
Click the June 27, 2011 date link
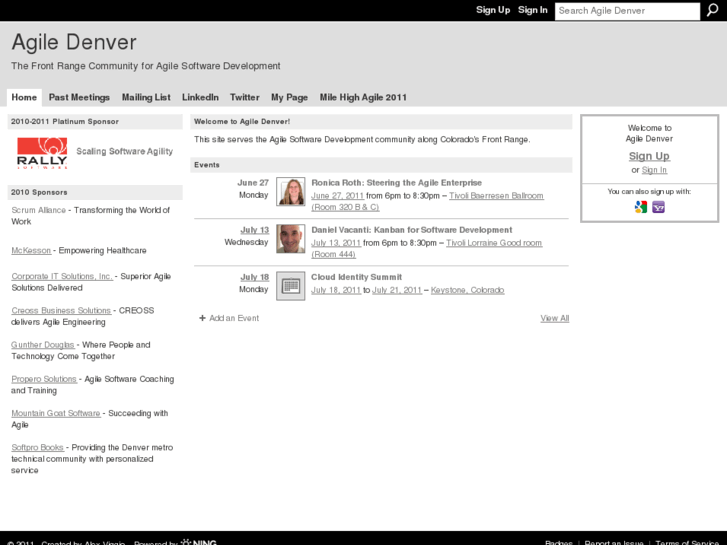(x=338, y=196)
